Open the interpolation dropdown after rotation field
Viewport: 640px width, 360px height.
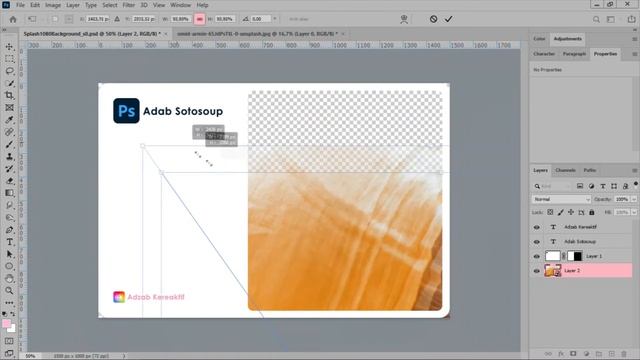pyautogui.click(x=275, y=19)
